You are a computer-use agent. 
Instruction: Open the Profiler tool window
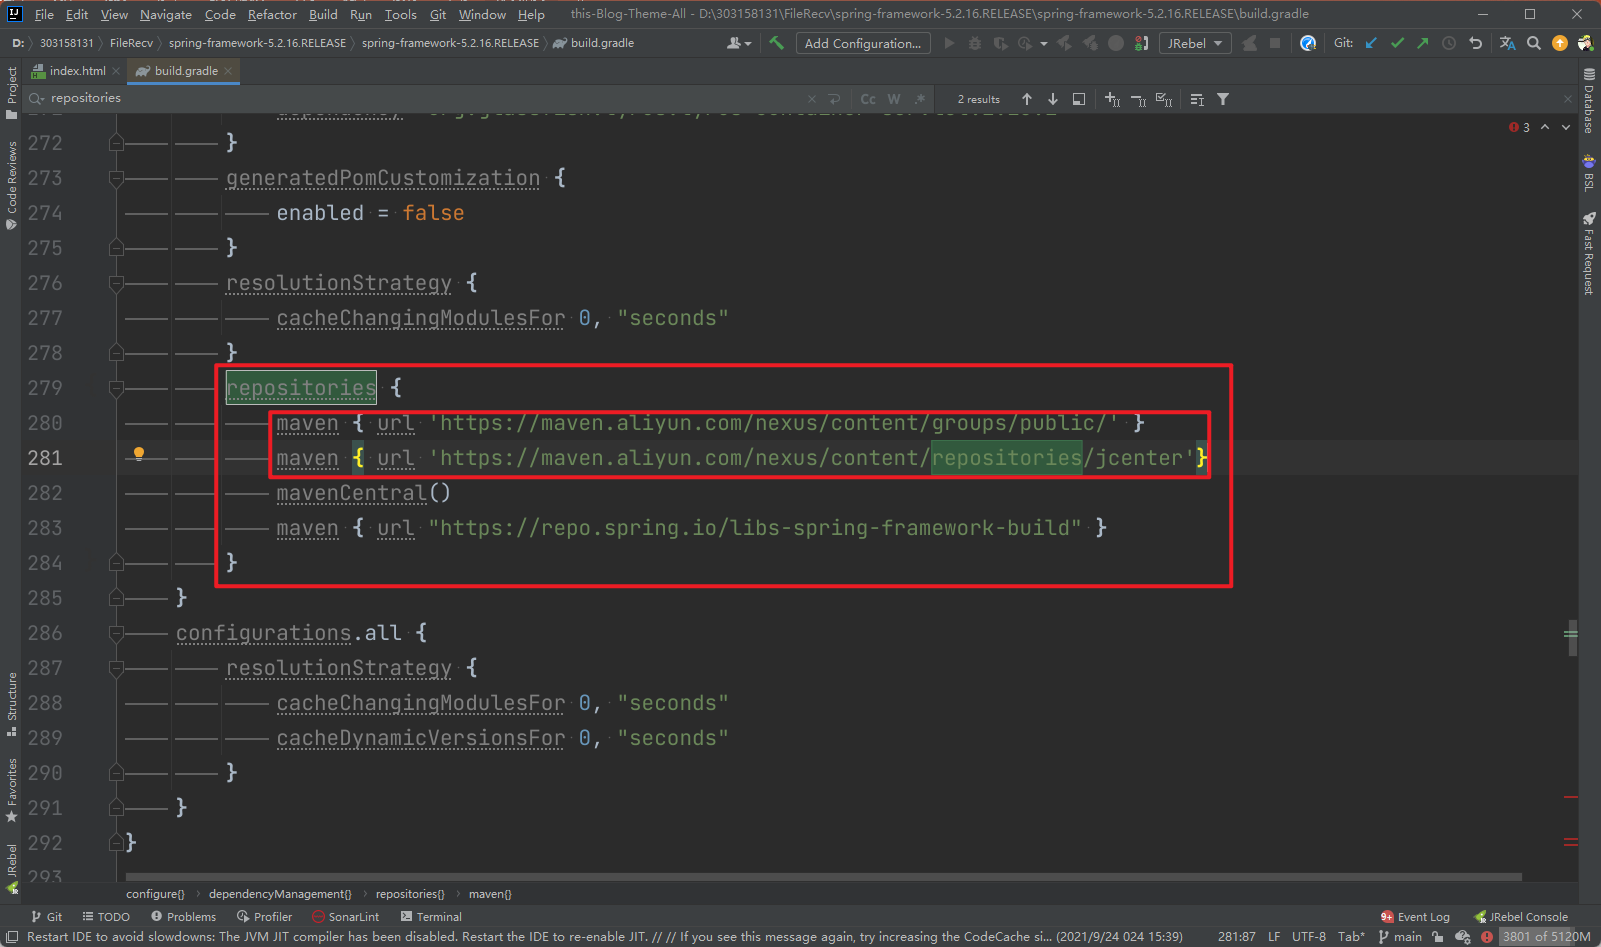click(x=264, y=917)
